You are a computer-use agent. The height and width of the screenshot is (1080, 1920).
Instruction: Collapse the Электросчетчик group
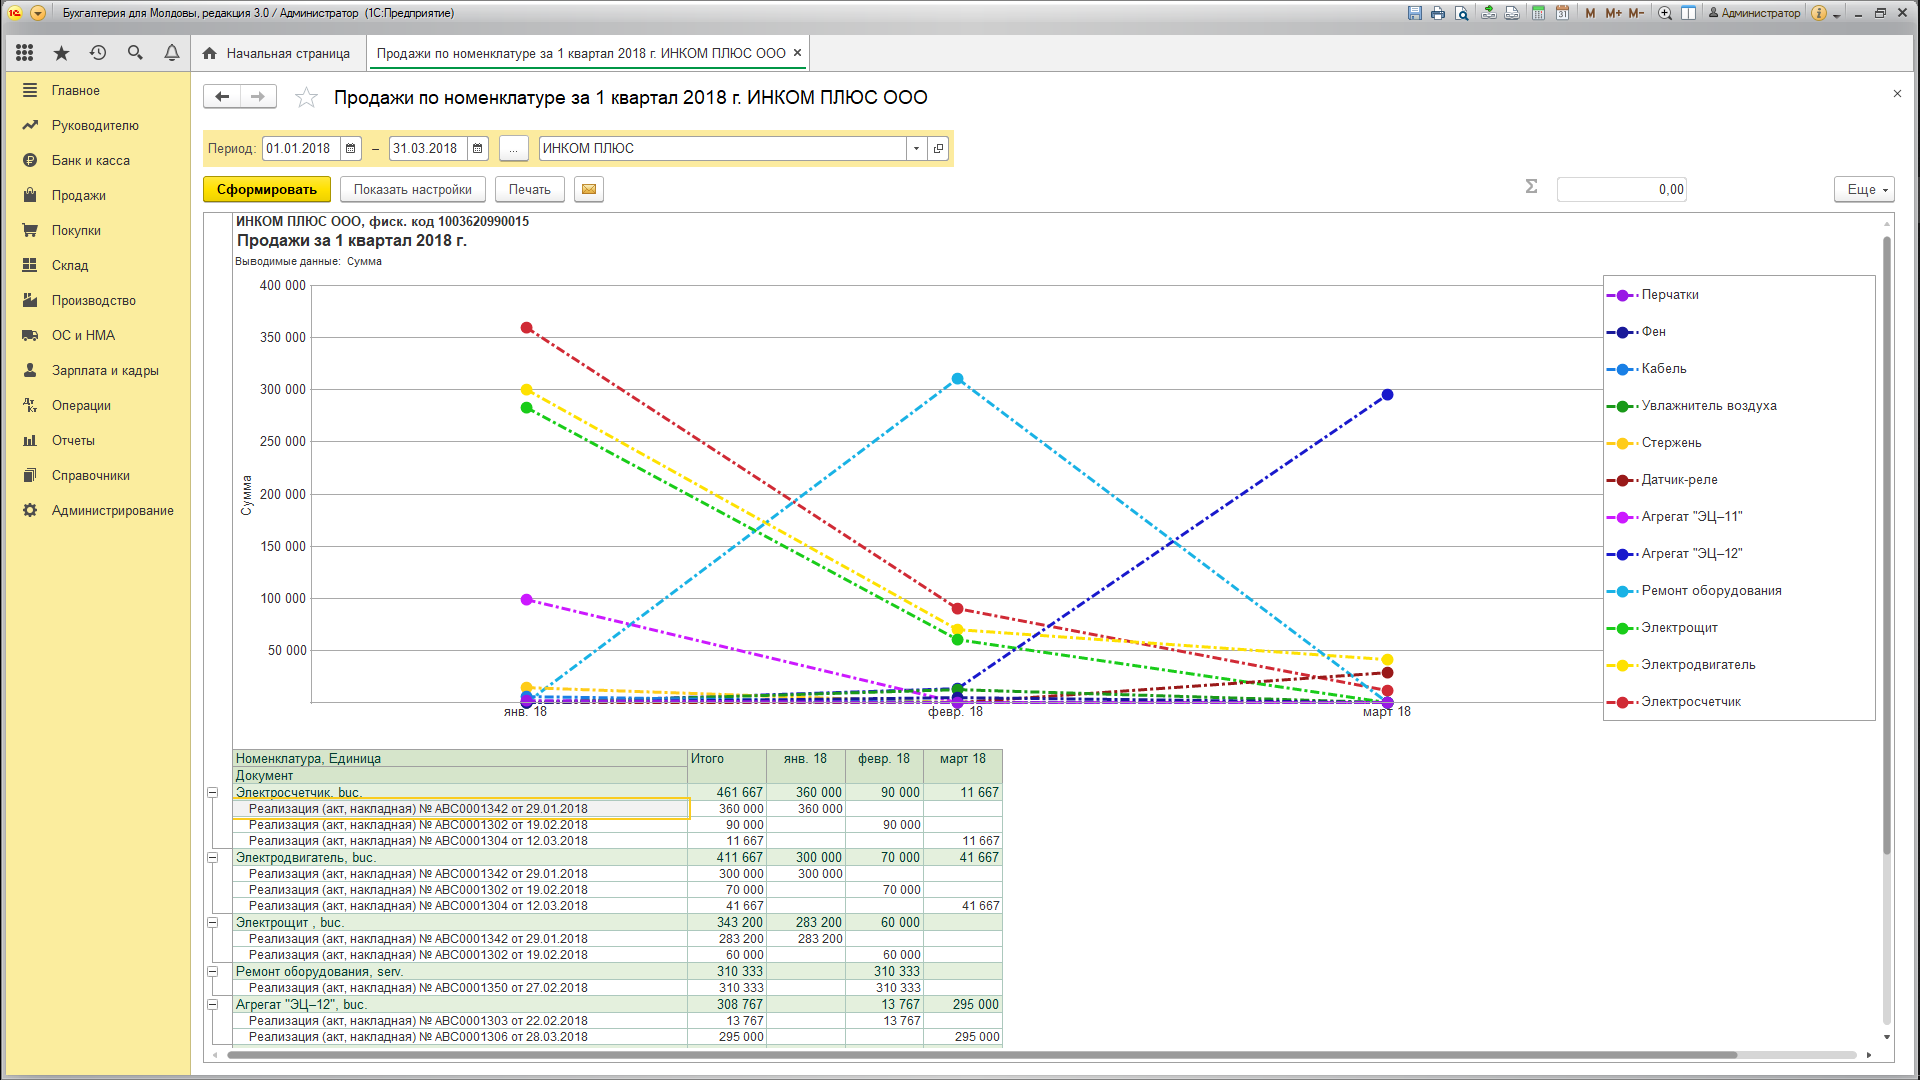pos(212,792)
